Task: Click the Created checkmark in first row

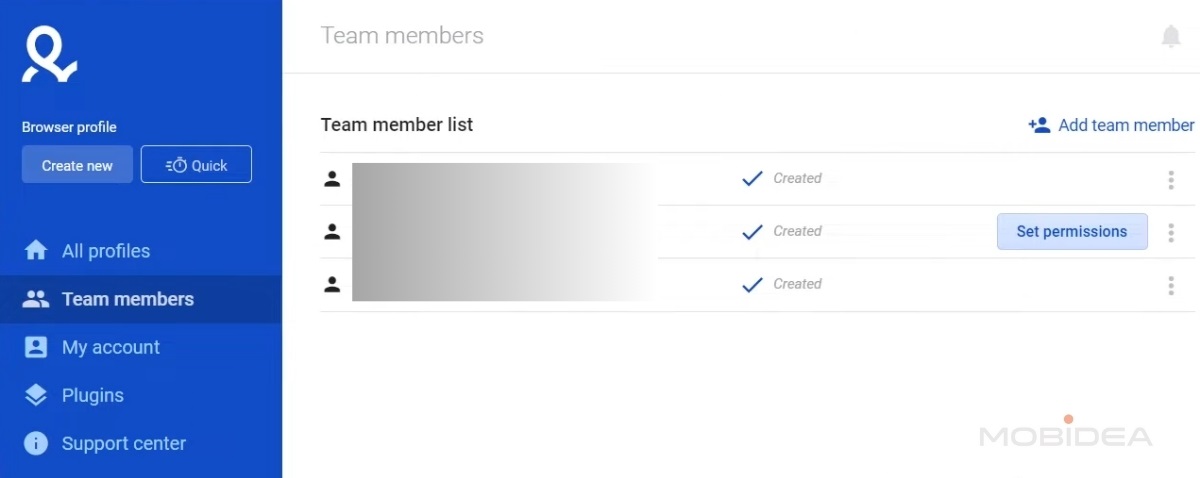Action: tap(752, 179)
